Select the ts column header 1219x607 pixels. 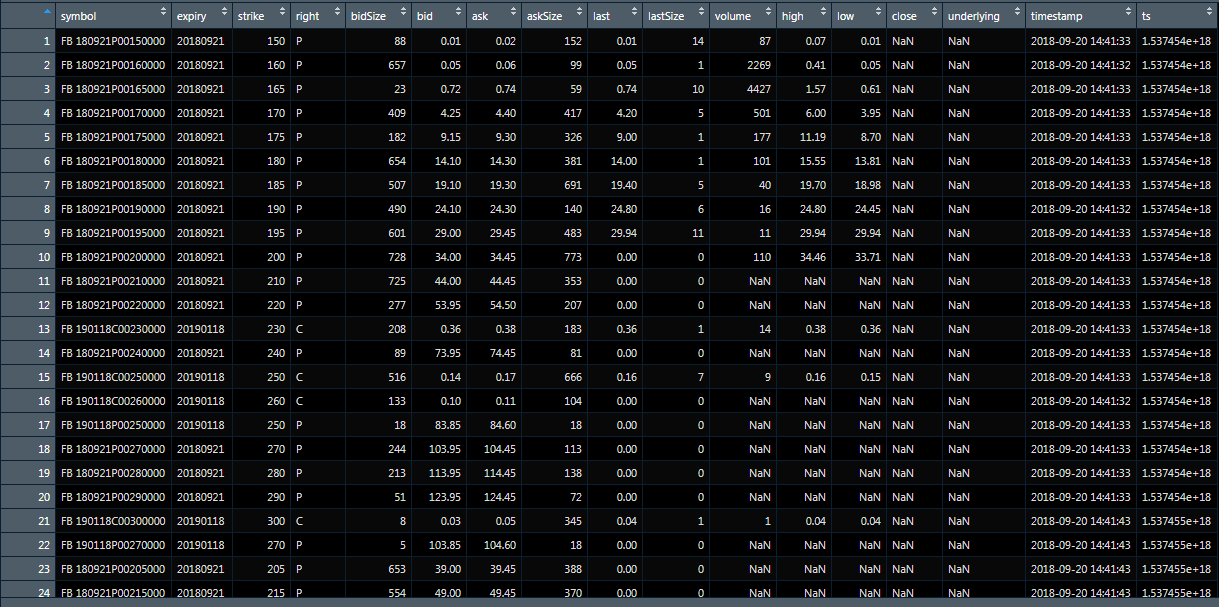[1177, 17]
